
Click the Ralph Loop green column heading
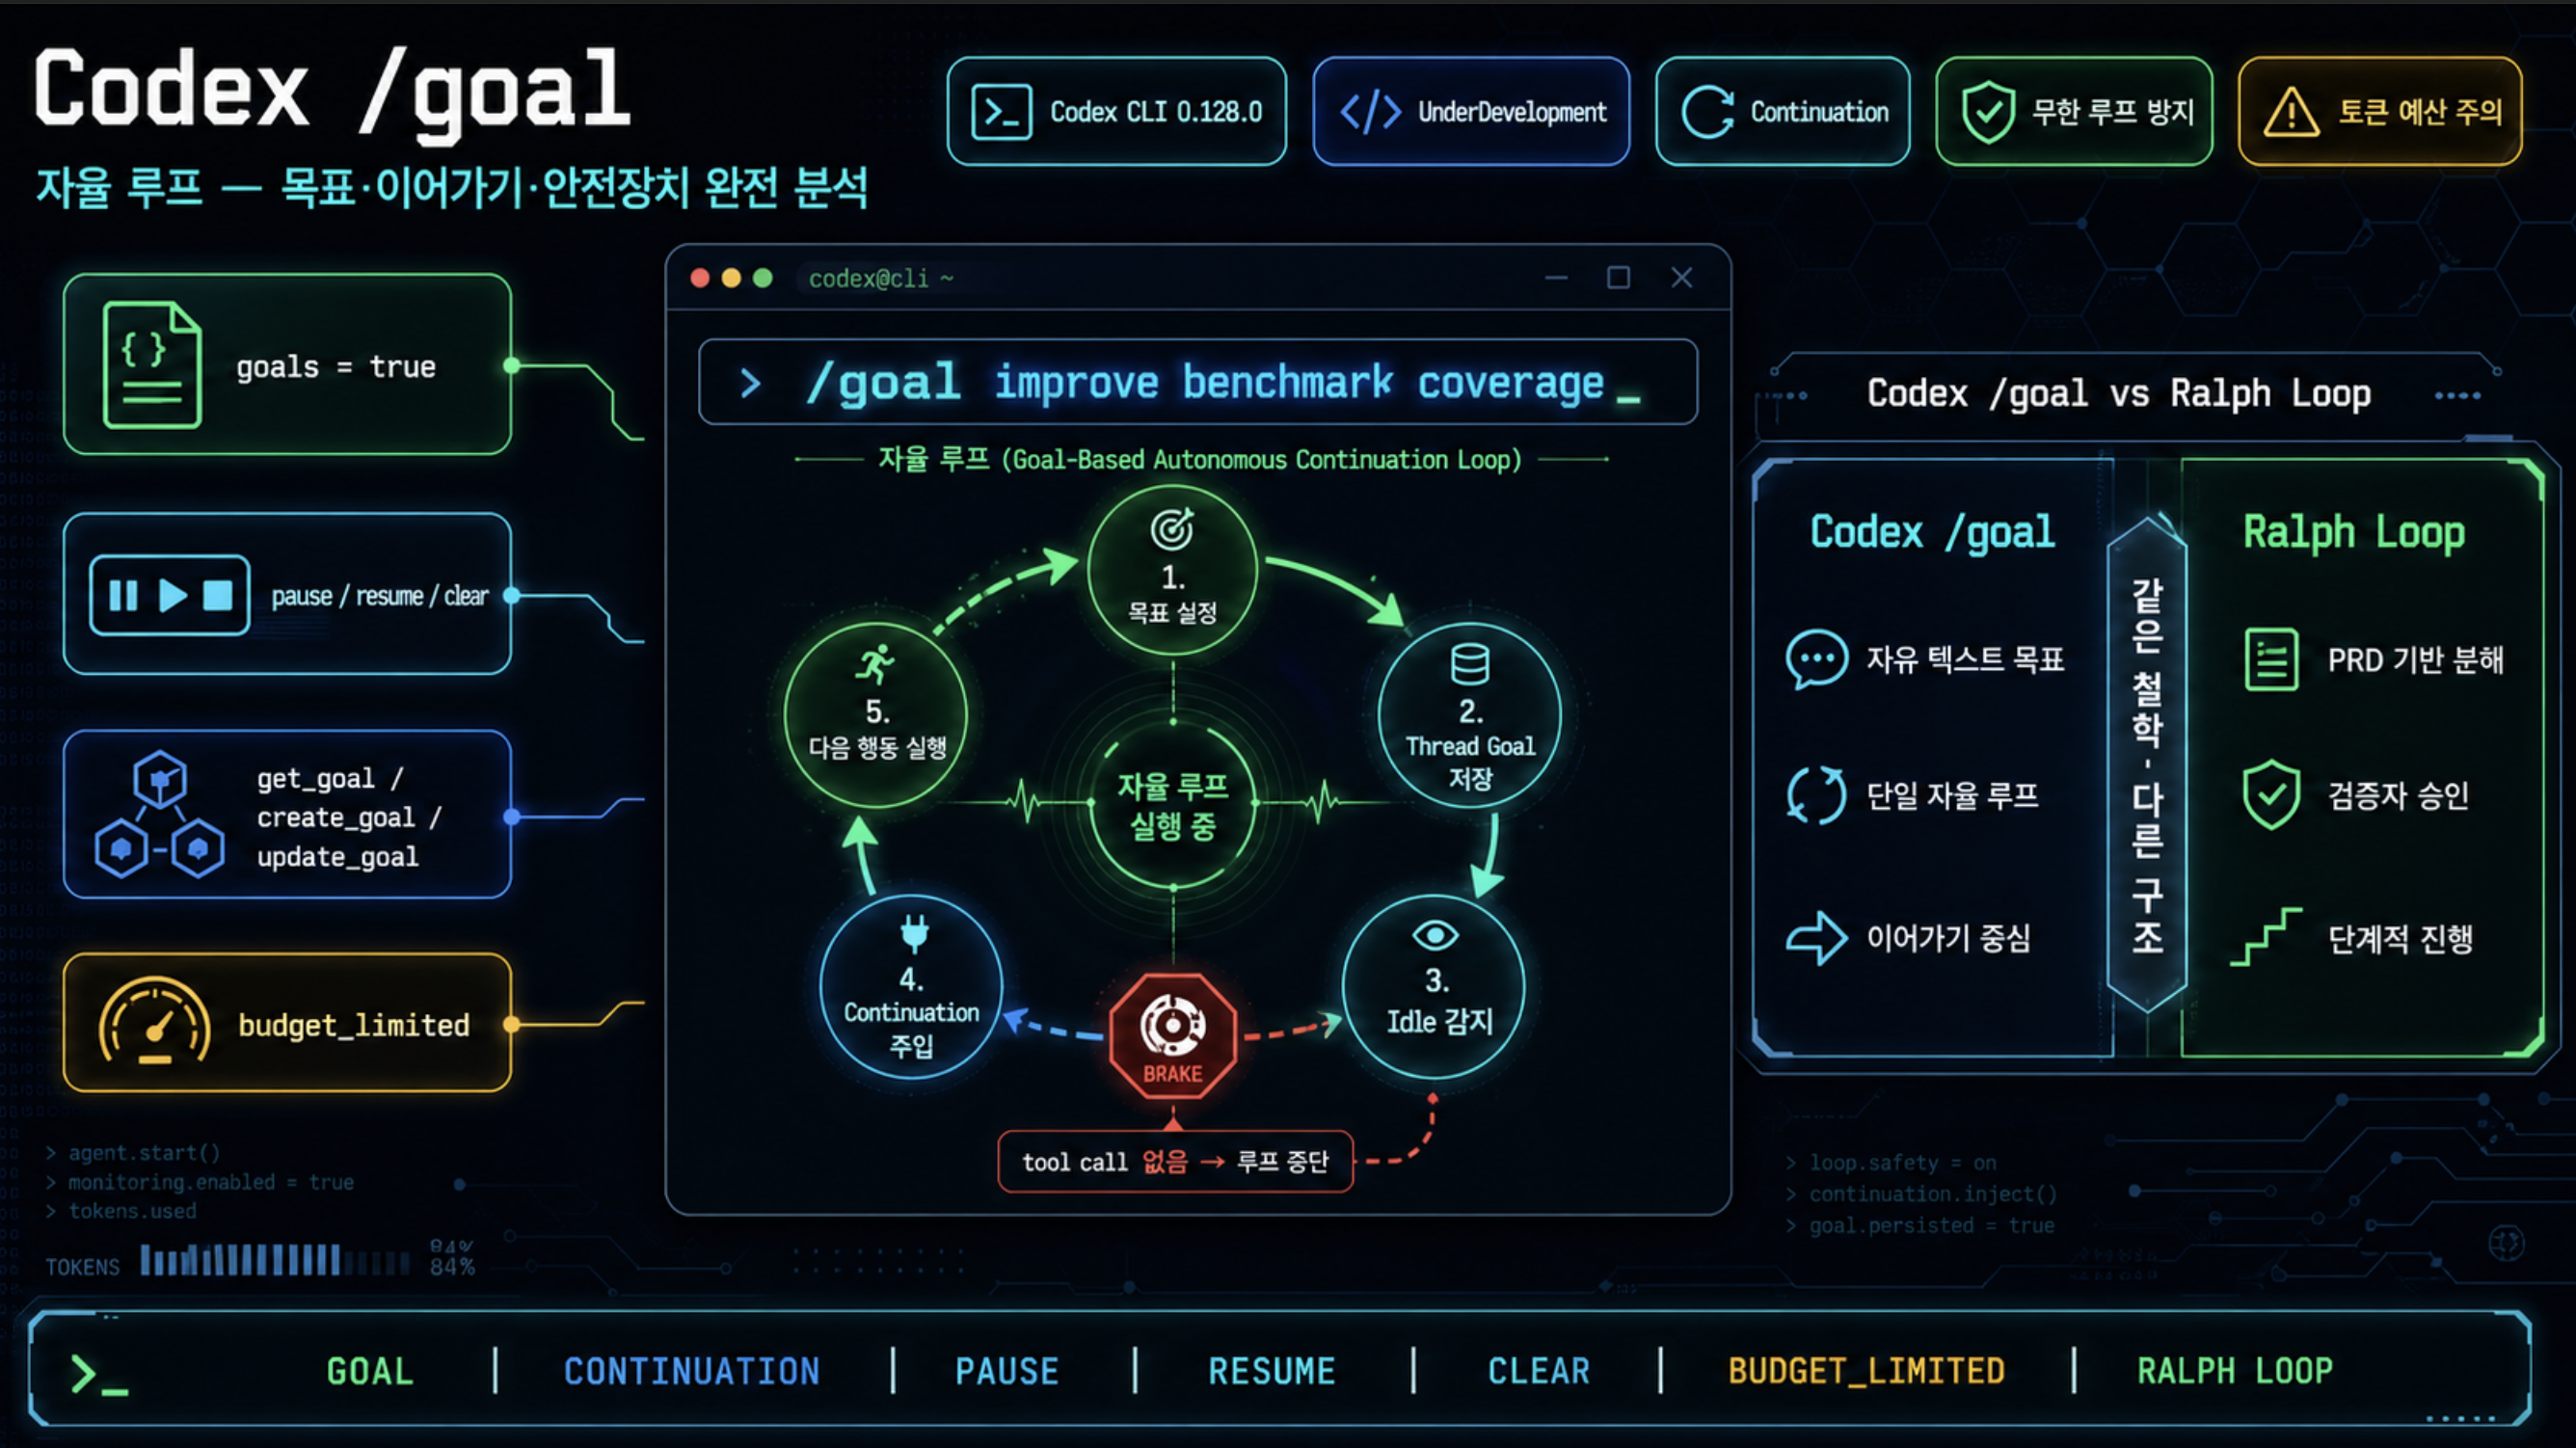(2354, 532)
